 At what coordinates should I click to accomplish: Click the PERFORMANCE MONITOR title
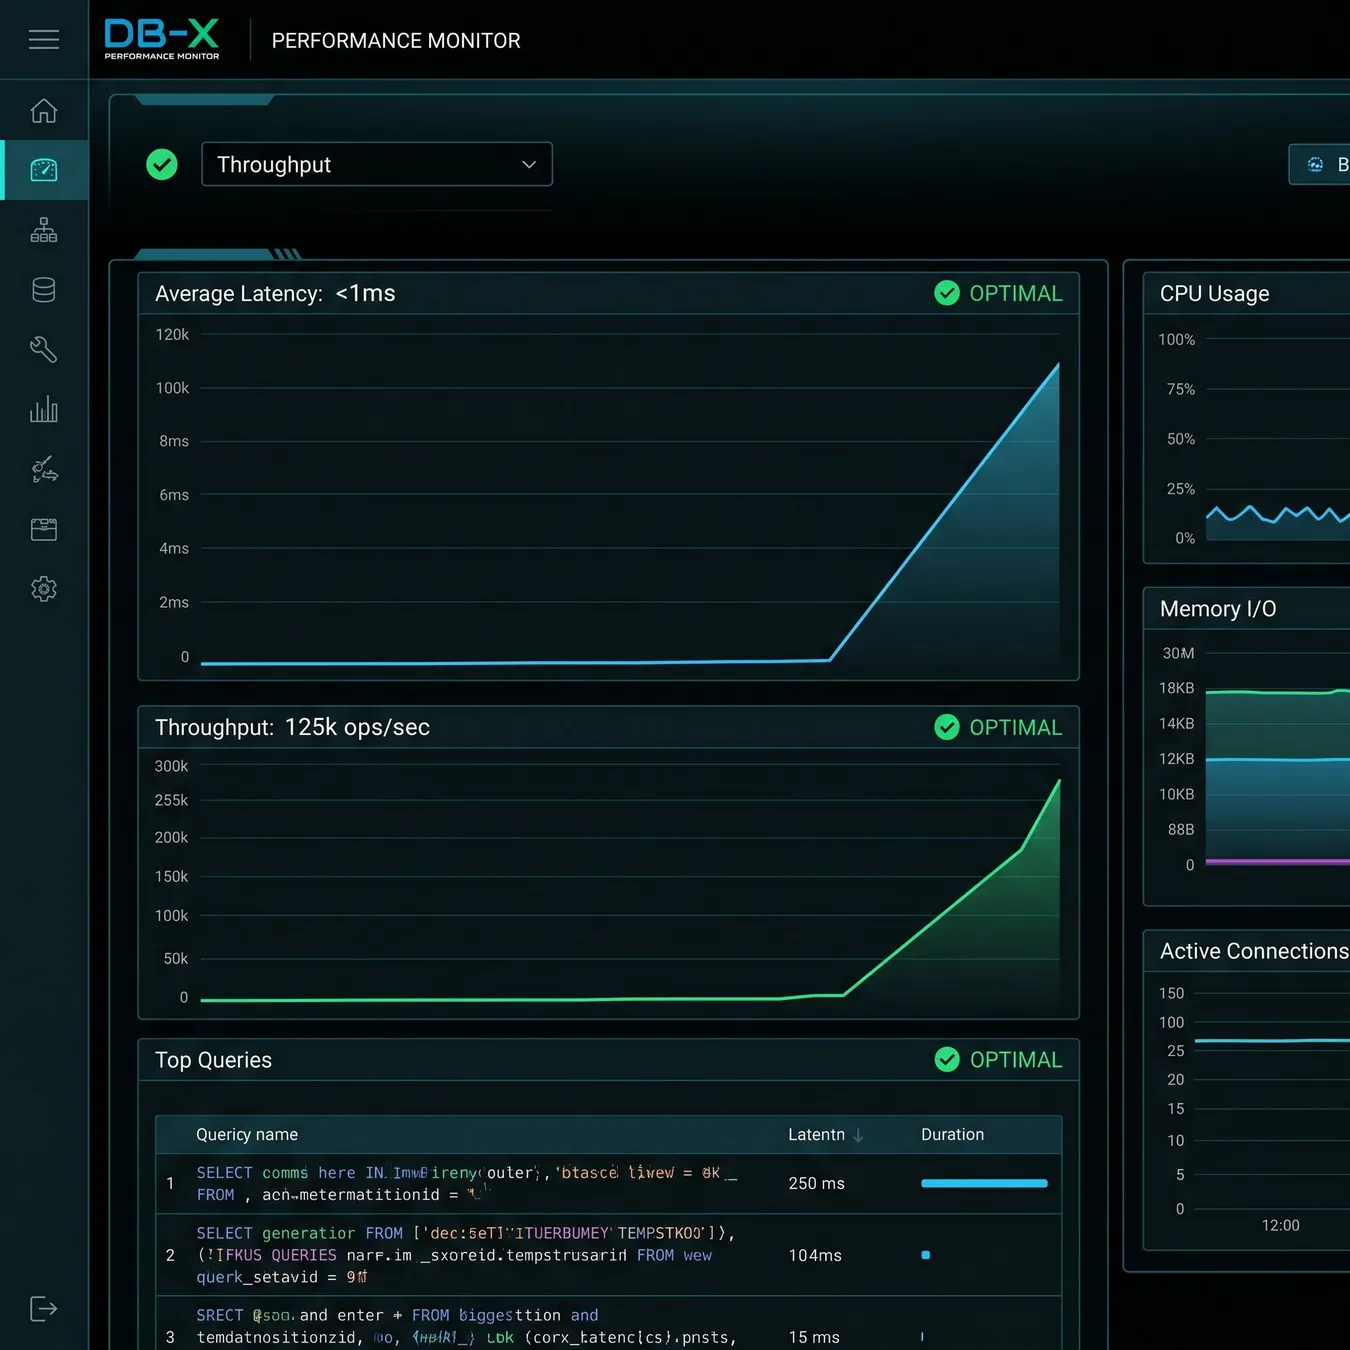[396, 41]
